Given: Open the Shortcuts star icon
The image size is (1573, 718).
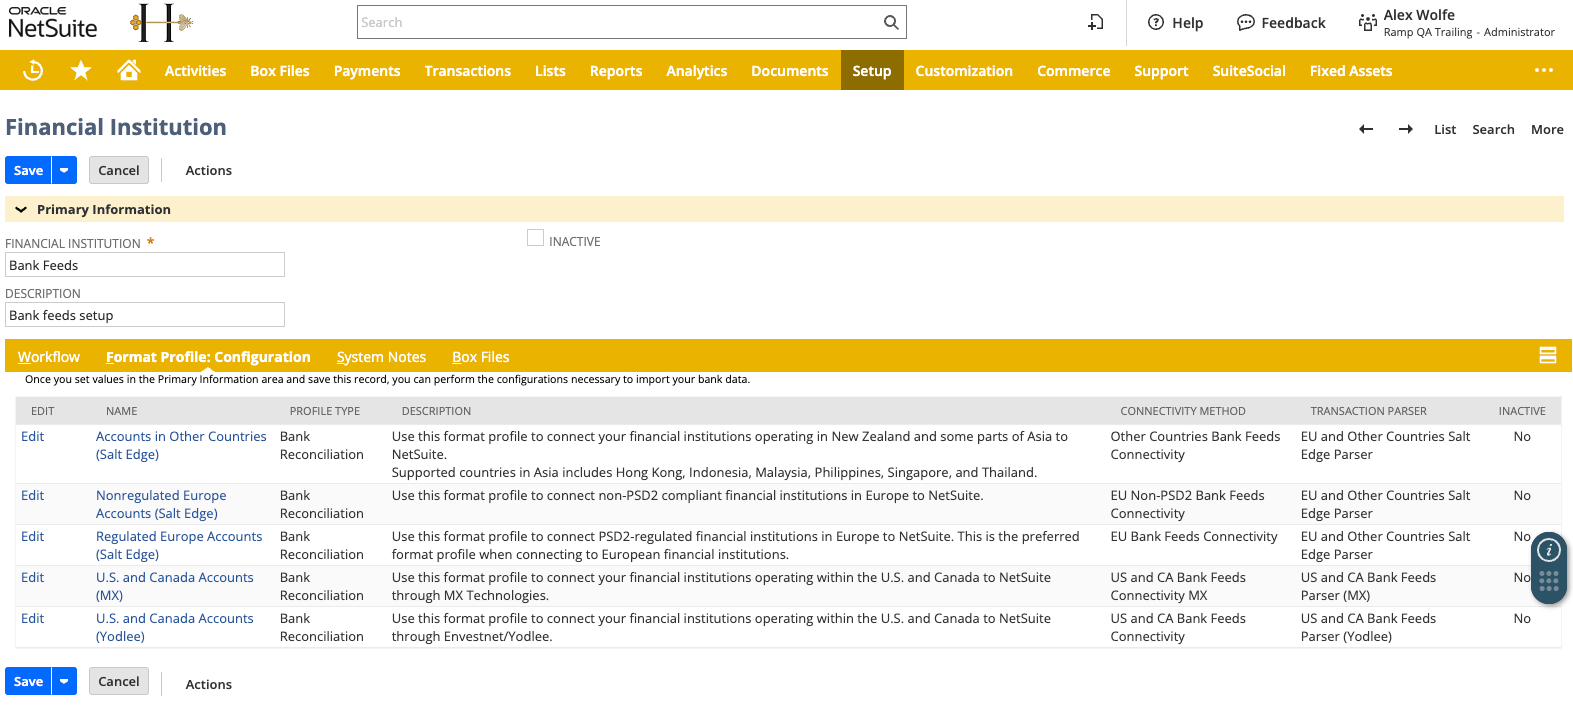Looking at the screenshot, I should (x=81, y=70).
